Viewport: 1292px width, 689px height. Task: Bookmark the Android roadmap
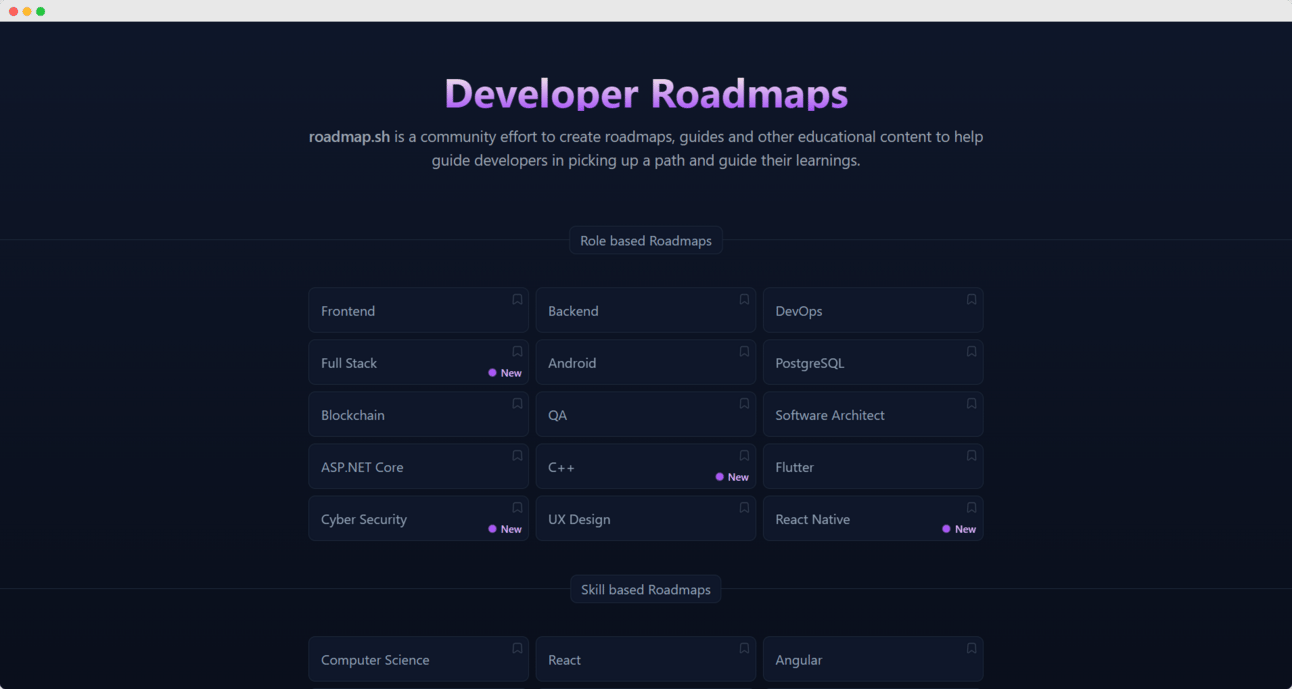[744, 351]
